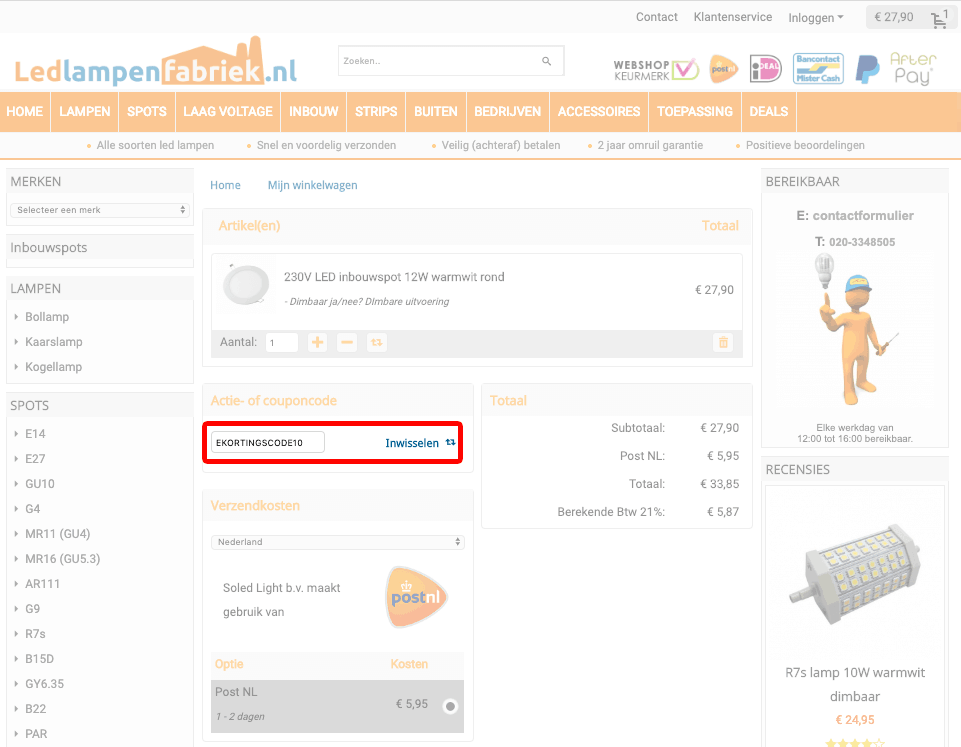Click the iDEAL payment logo
This screenshot has width=961, height=747.
(765, 69)
